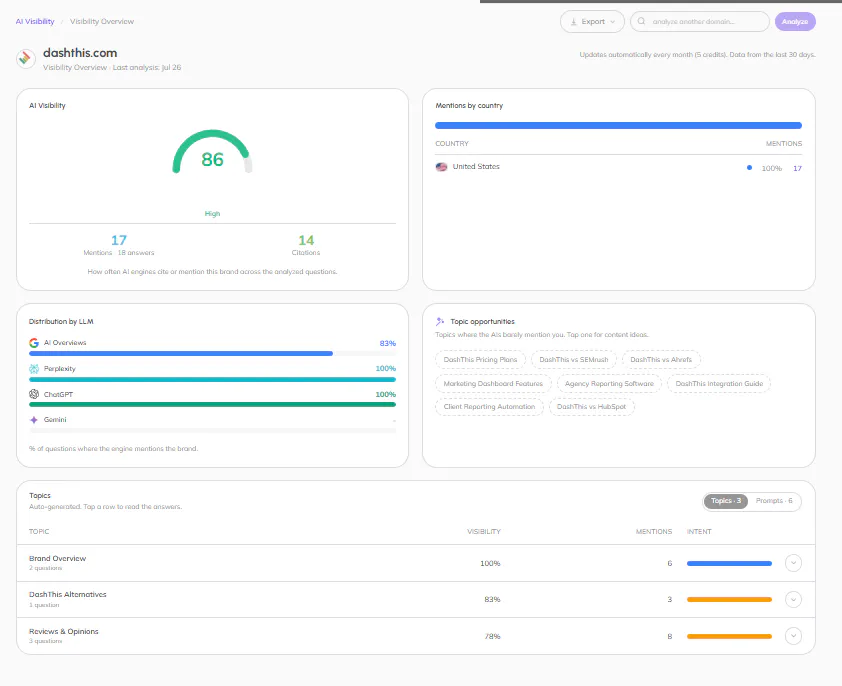
Task: Select DashThis vs HubSpot chip
Action: tap(591, 407)
